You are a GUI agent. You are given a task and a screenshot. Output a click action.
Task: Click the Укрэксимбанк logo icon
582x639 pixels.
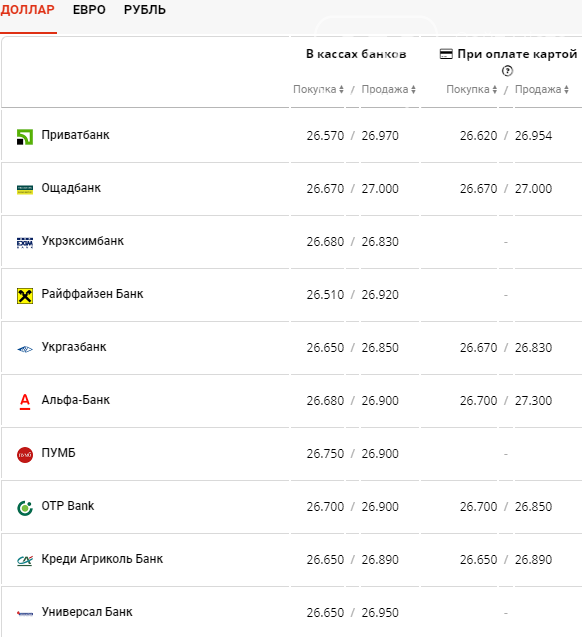point(24,242)
